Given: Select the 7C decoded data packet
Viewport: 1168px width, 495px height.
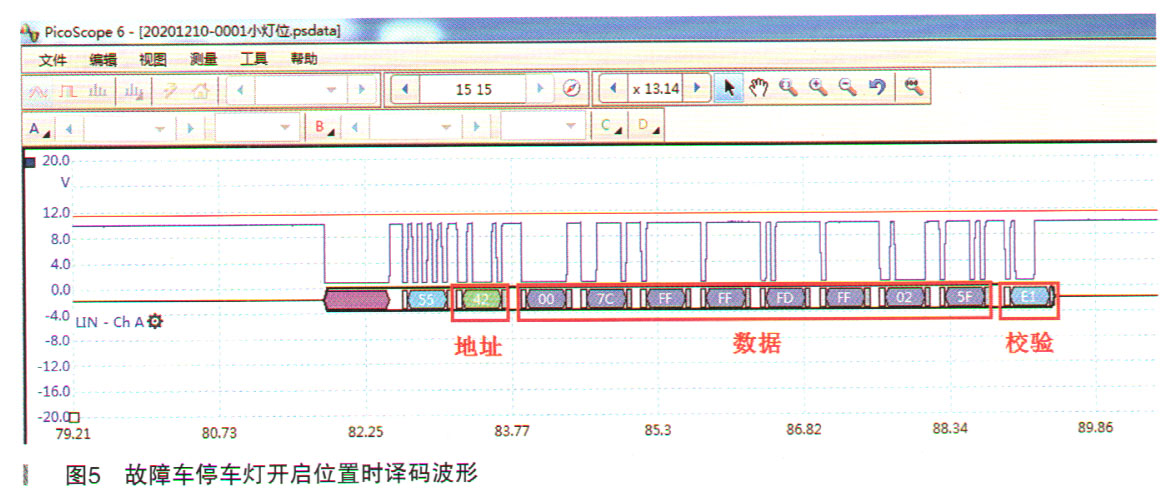Looking at the screenshot, I should pos(605,299).
